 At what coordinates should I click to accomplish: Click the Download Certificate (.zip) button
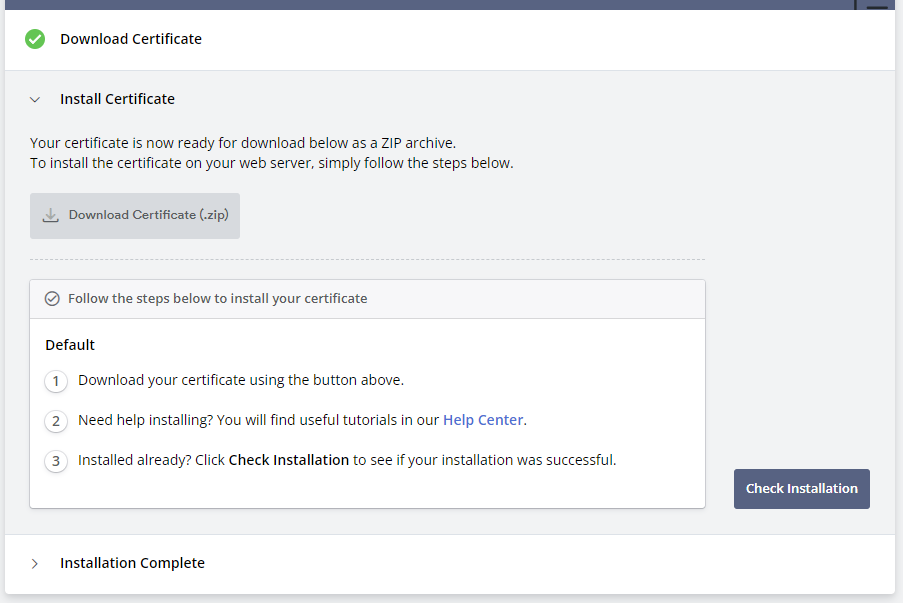pos(135,216)
